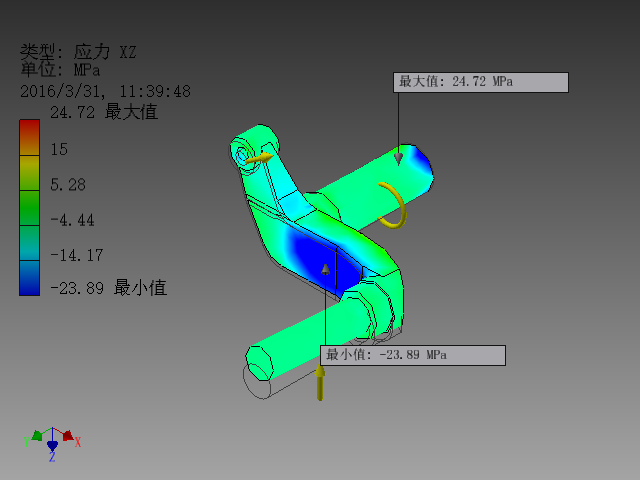Click the legend value -4.44
The image size is (640, 480).
point(72,220)
